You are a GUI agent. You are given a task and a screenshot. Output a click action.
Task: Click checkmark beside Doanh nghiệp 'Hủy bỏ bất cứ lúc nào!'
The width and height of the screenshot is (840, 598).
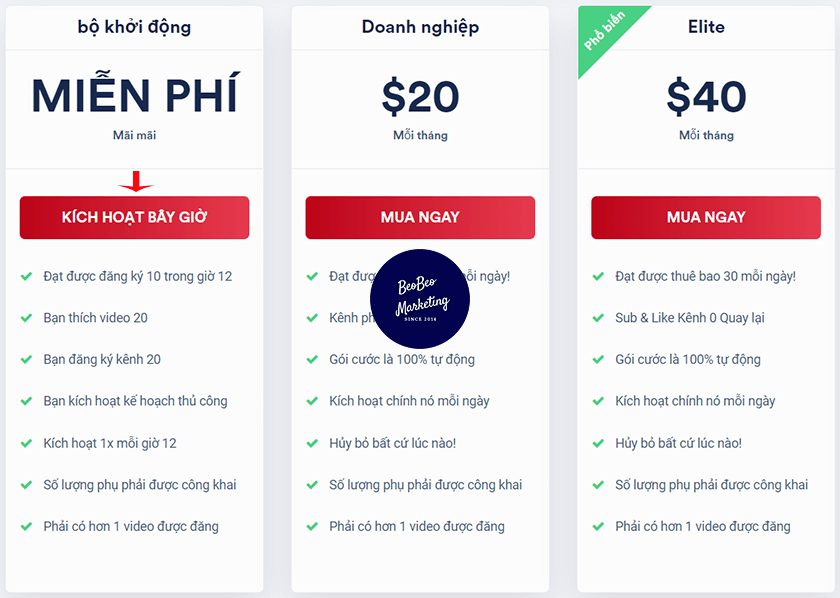click(313, 443)
